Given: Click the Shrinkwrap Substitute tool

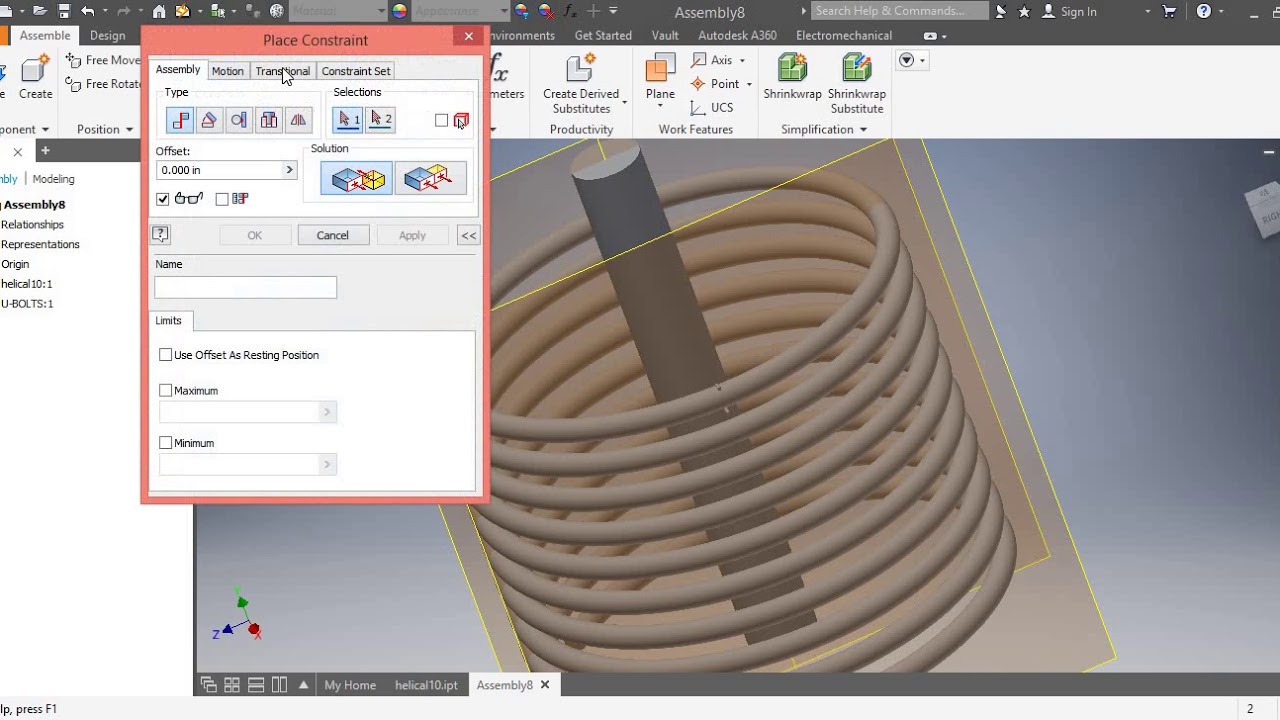Looking at the screenshot, I should (x=857, y=84).
